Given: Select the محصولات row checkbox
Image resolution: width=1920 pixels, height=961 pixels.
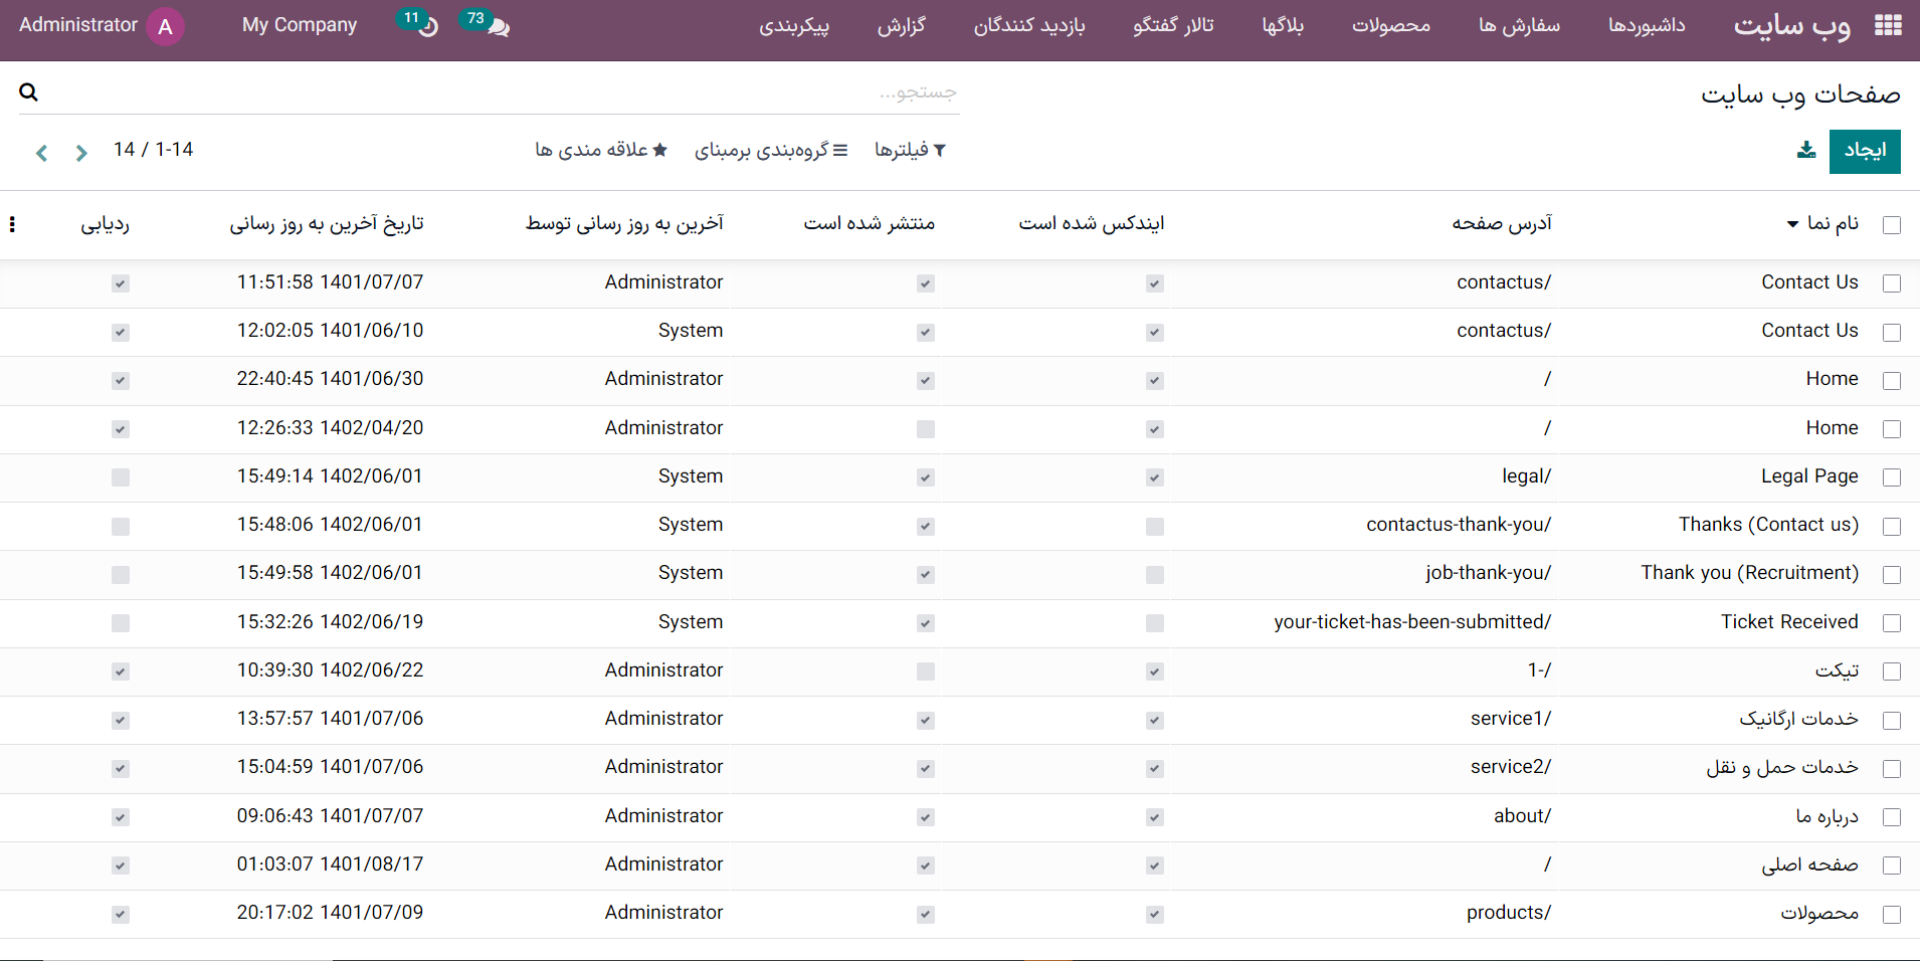Looking at the screenshot, I should click(x=1891, y=914).
